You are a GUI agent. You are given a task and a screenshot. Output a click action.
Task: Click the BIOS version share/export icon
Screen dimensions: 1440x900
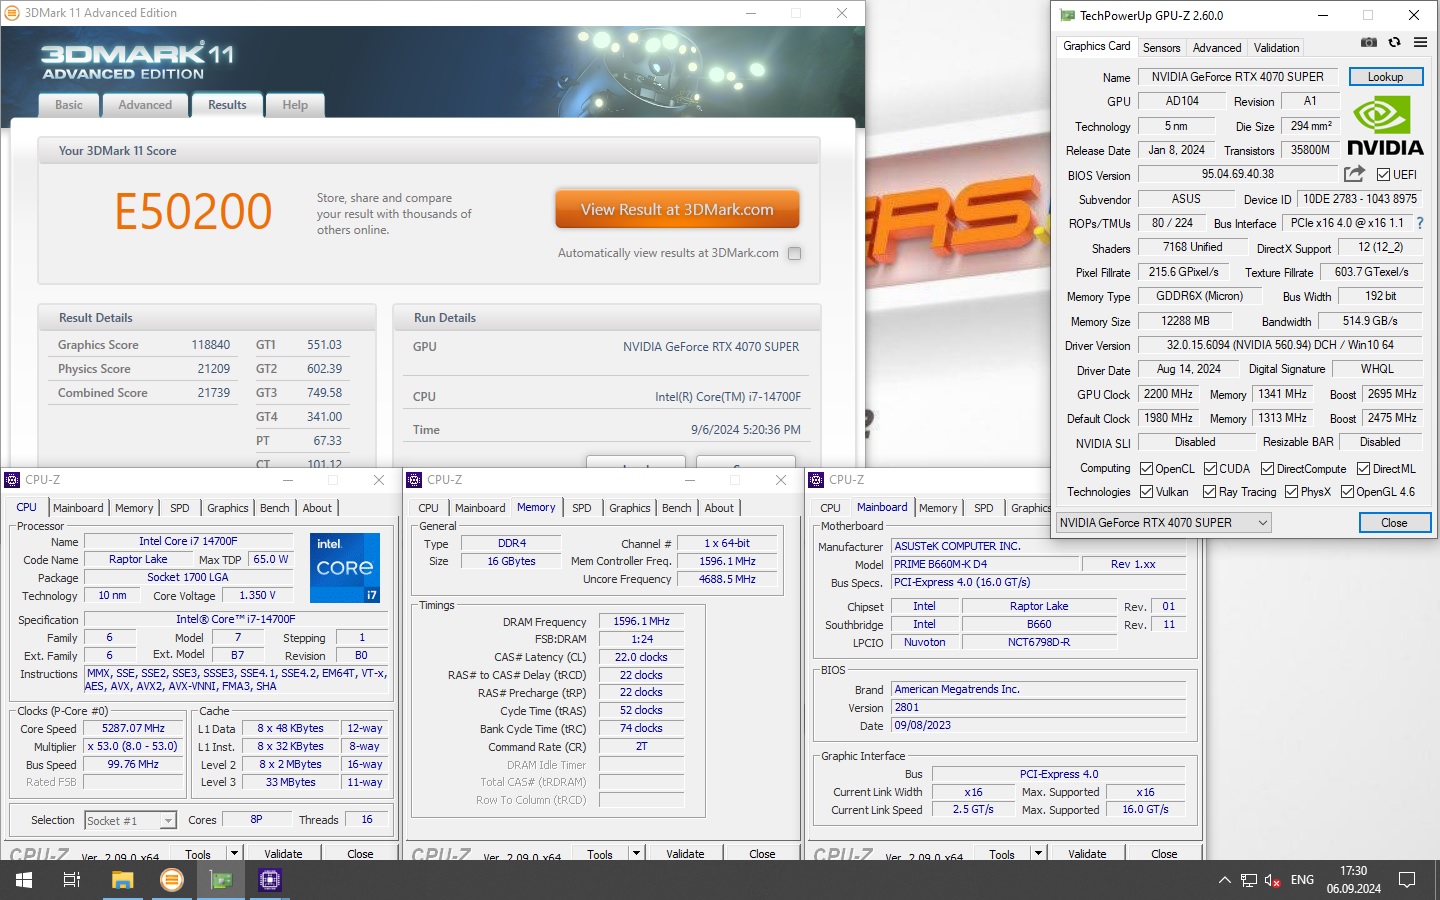pos(1354,174)
